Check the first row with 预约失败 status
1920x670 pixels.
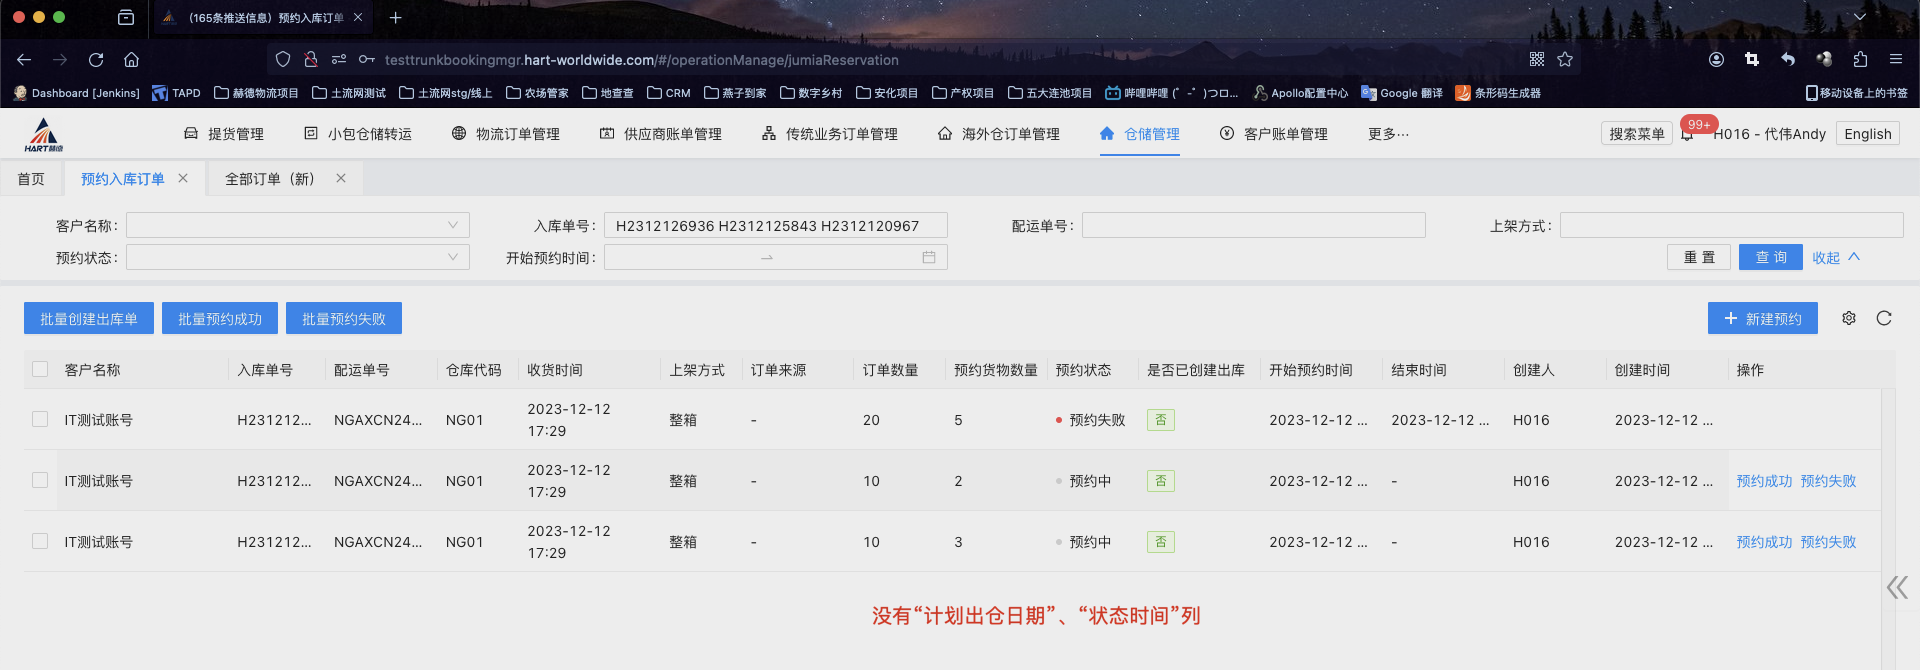click(x=40, y=419)
